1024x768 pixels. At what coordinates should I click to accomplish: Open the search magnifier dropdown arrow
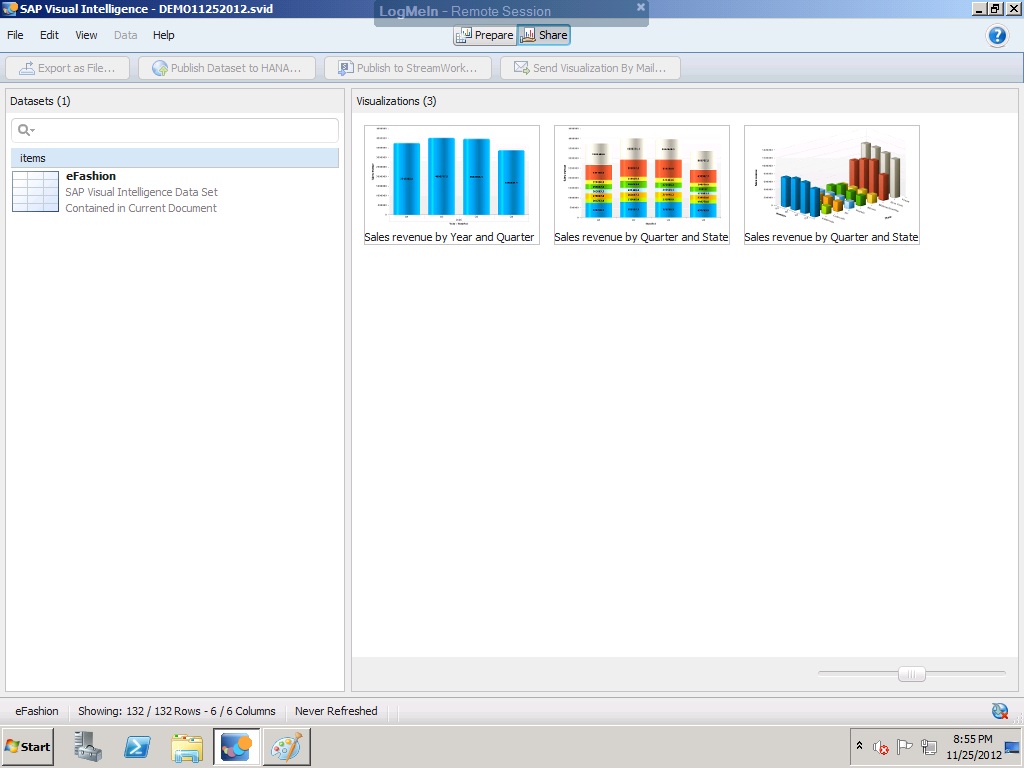coord(33,131)
